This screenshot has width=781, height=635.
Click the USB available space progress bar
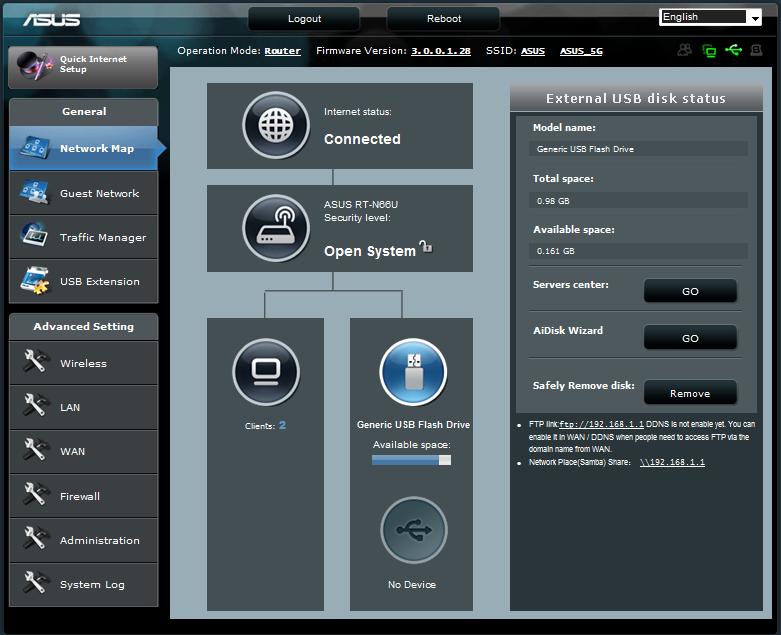pos(411,460)
